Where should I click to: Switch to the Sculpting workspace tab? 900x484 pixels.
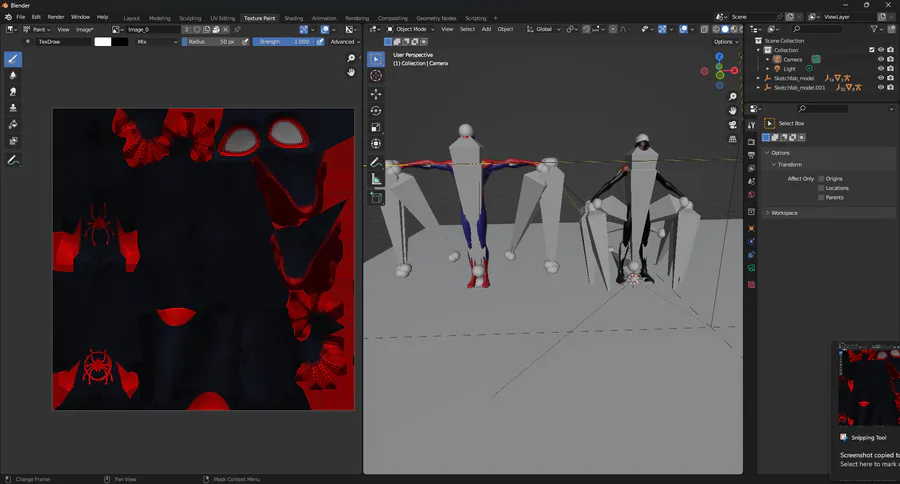(x=190, y=18)
